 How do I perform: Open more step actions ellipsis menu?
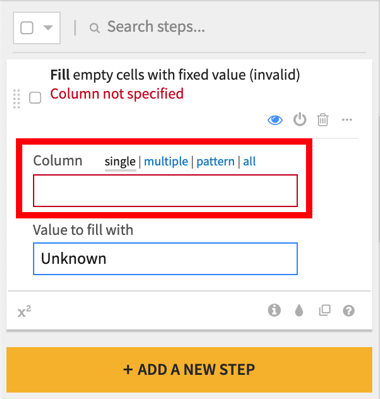[347, 120]
